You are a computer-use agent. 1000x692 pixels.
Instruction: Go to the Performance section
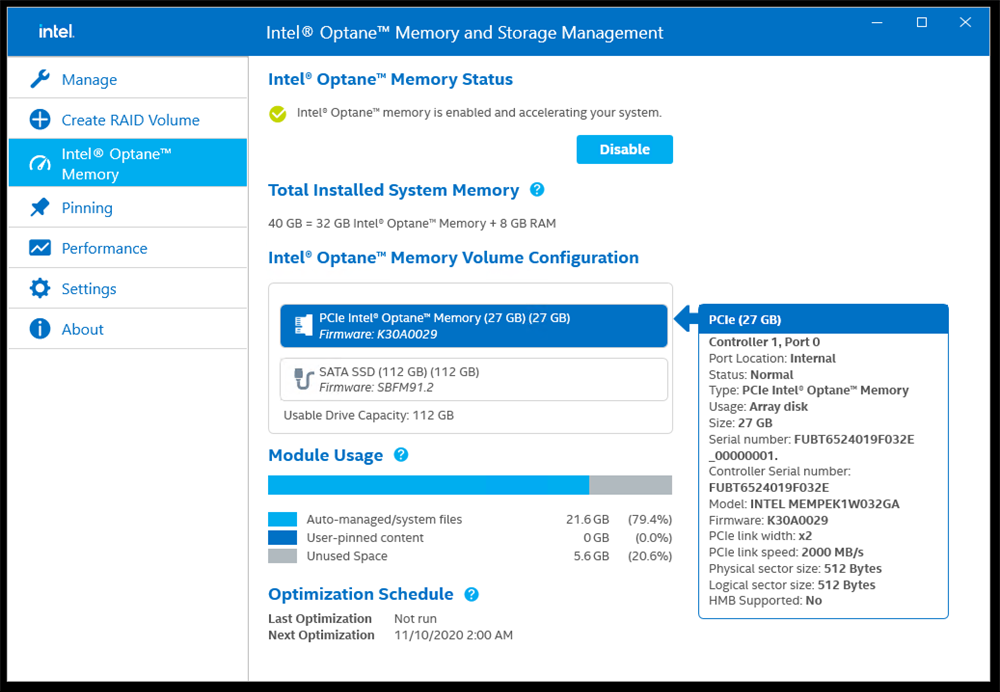pyautogui.click(x=104, y=248)
